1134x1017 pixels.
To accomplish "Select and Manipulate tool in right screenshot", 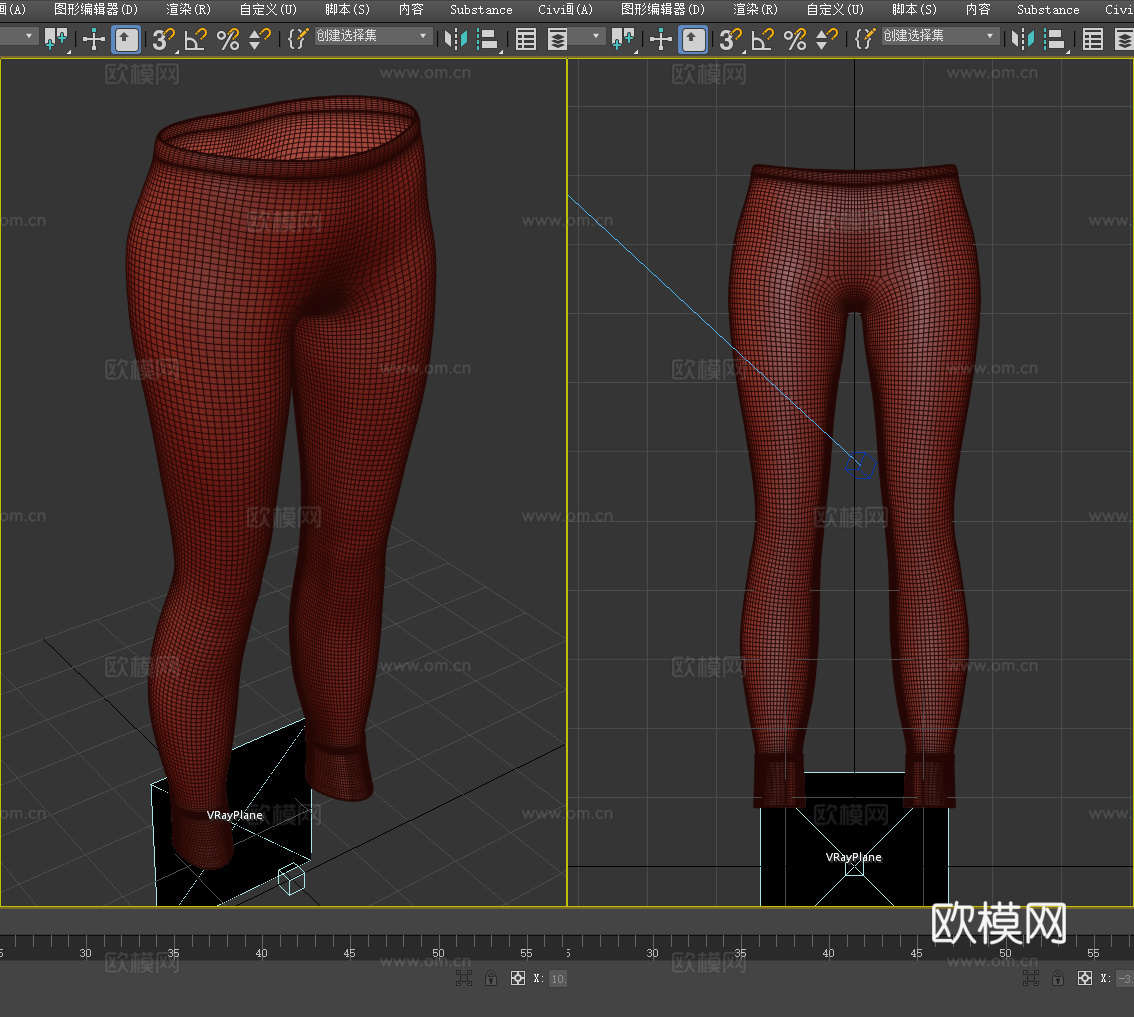I will pos(660,39).
